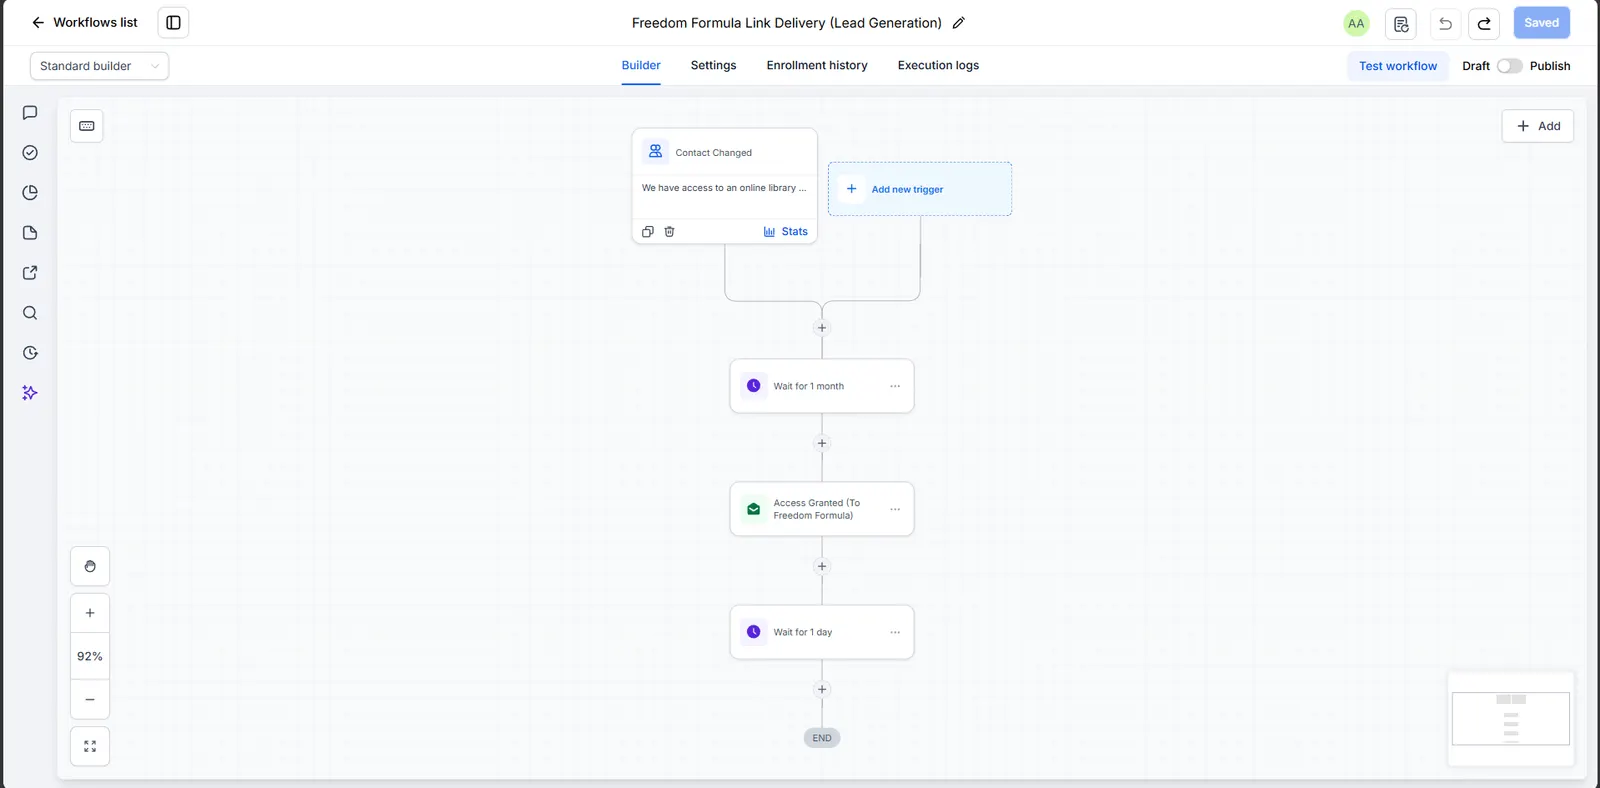Viewport: 1600px width, 788px height.
Task: Click the minimap thumbnail
Action: coord(1510,718)
